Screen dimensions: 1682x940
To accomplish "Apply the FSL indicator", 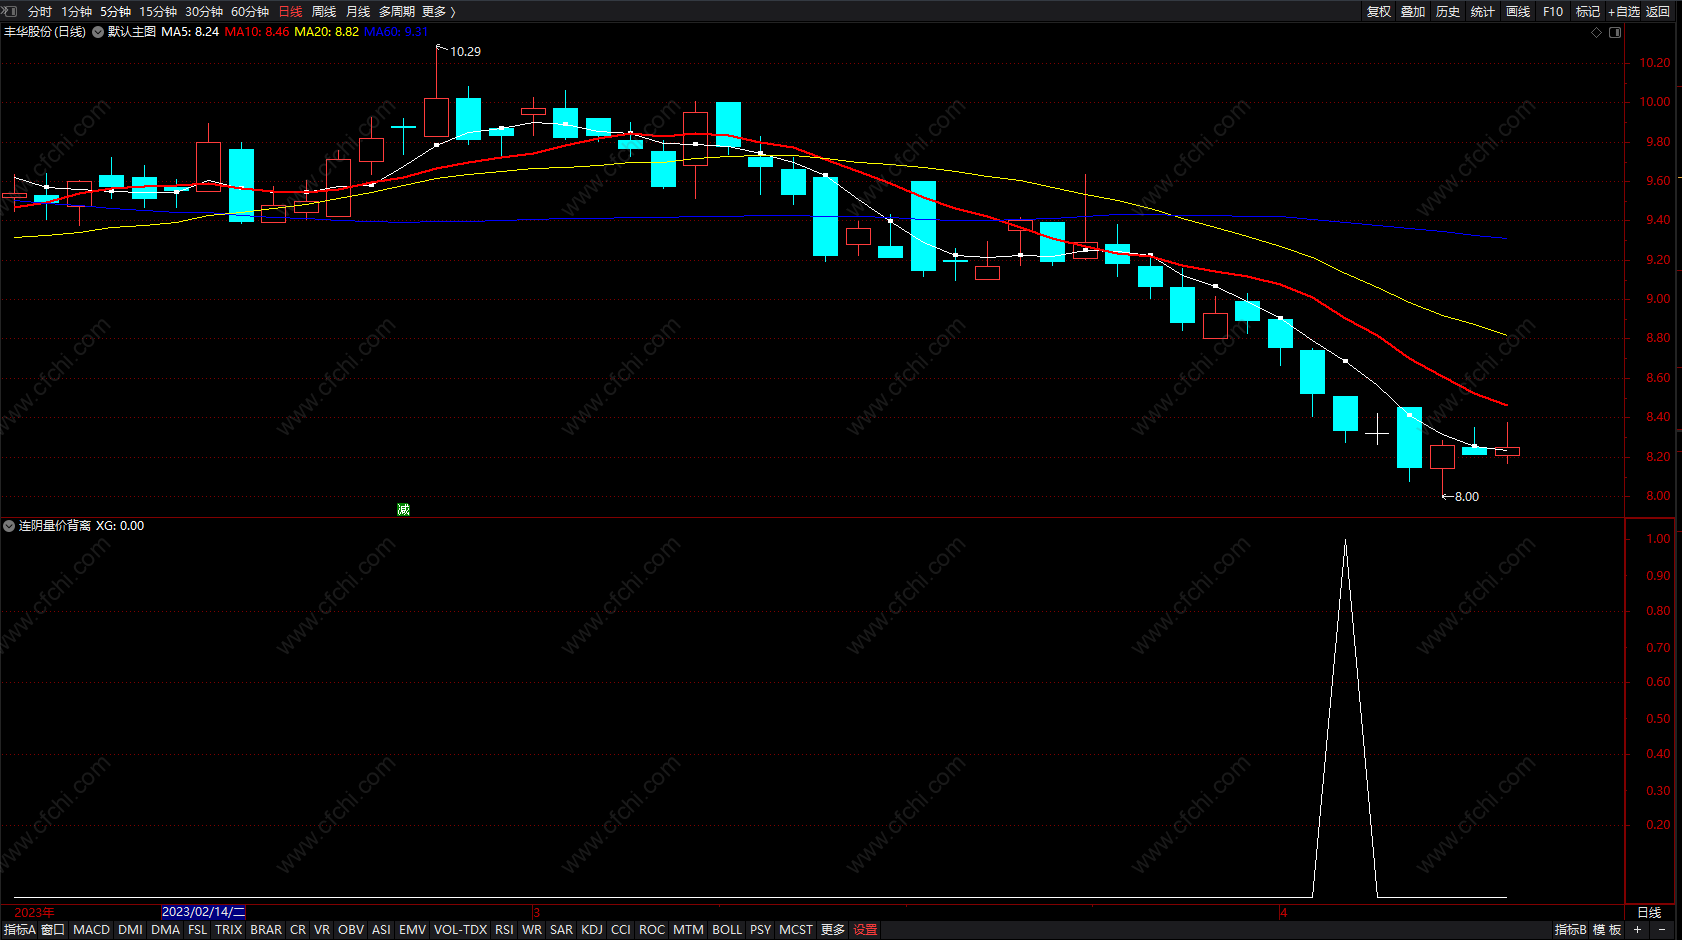I will [198, 929].
